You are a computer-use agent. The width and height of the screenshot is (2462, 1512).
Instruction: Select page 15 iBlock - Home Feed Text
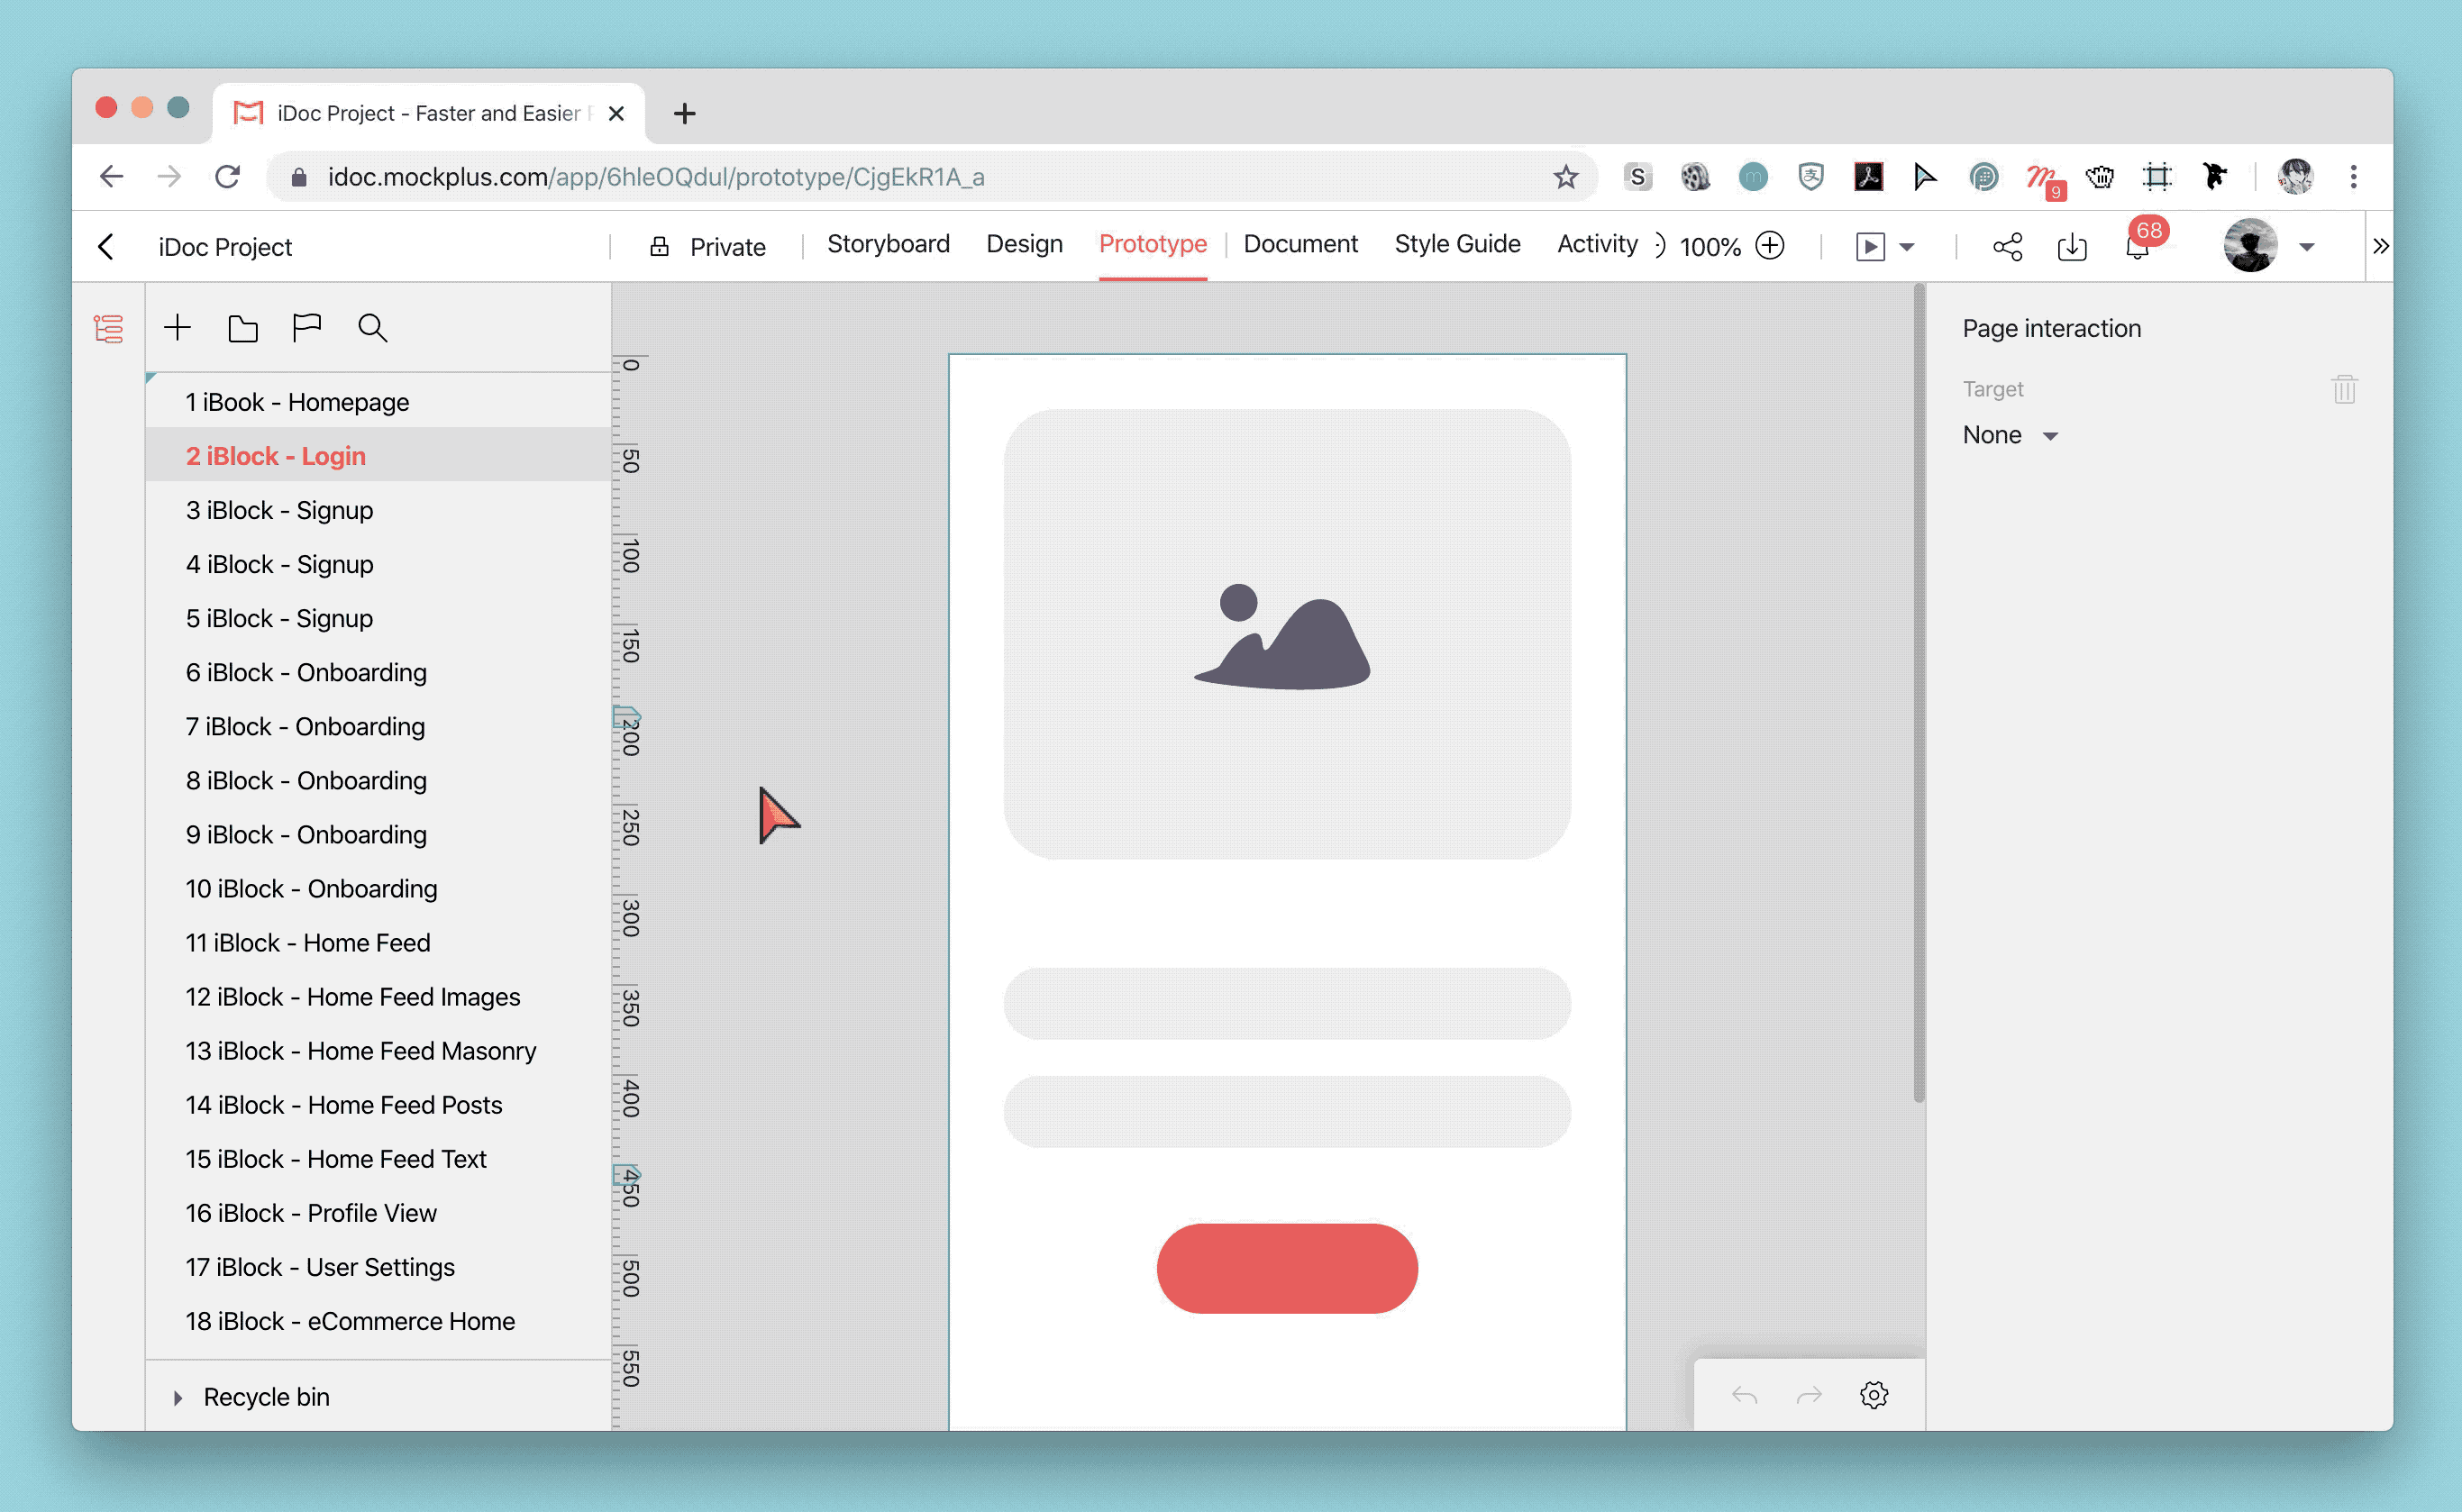[378, 1158]
